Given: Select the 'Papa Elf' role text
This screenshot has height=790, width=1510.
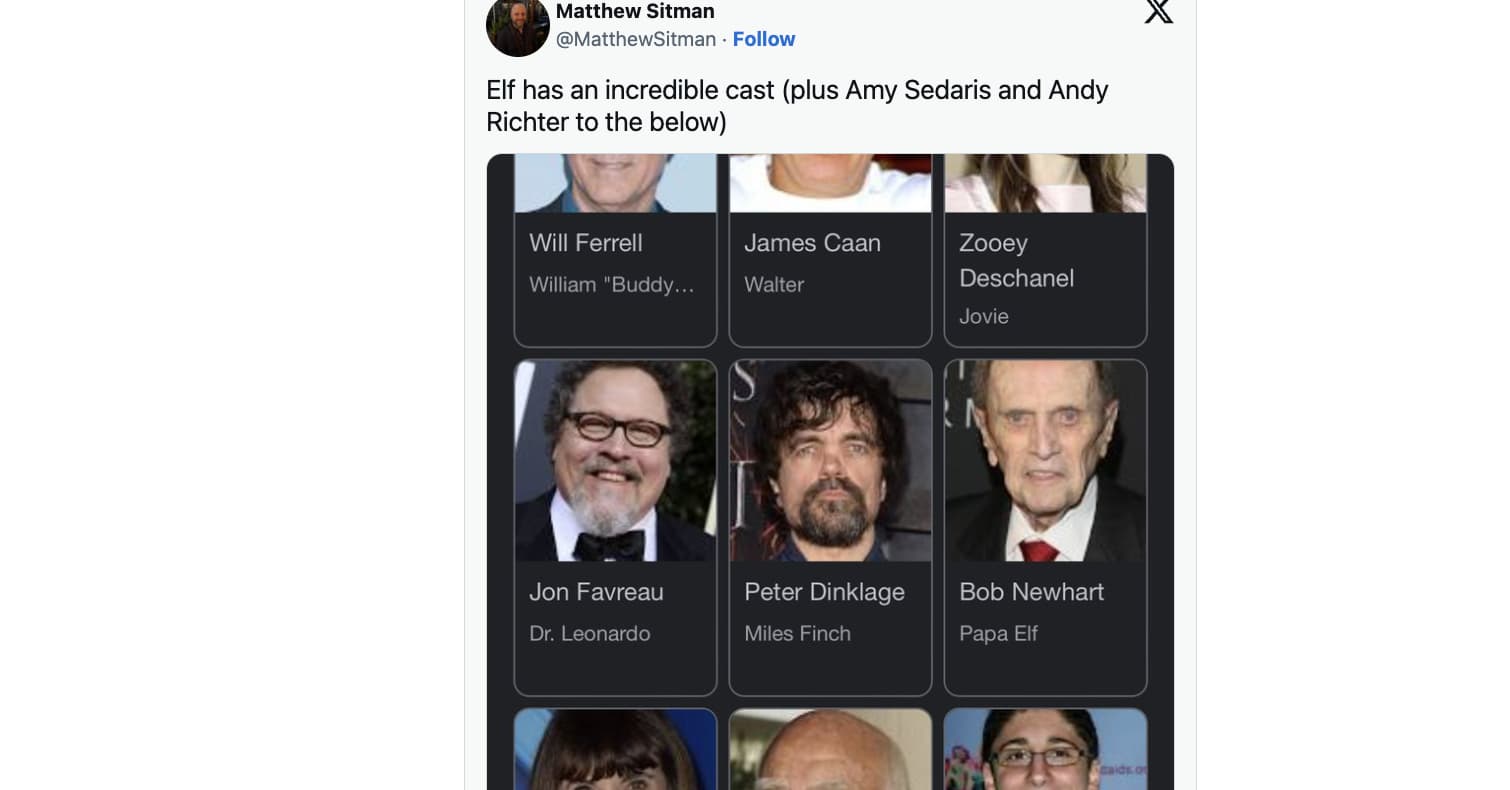Looking at the screenshot, I should click(998, 633).
